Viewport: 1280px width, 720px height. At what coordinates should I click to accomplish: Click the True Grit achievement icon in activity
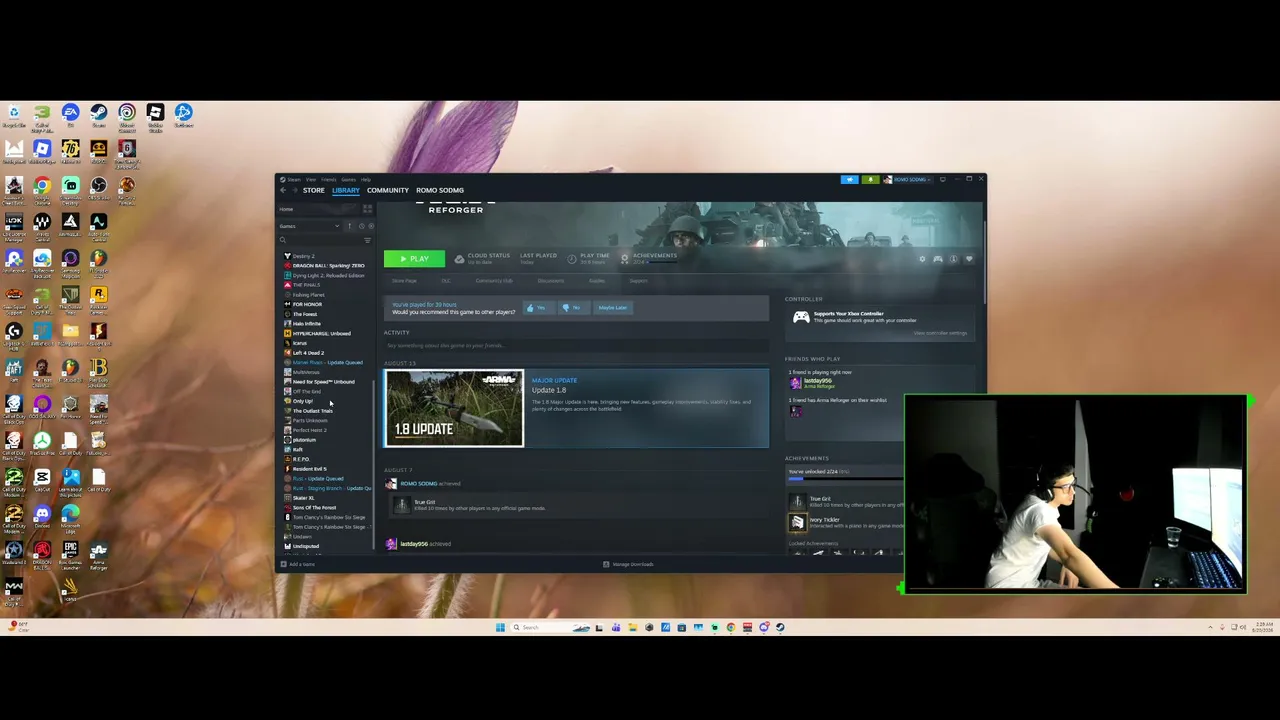(402, 504)
